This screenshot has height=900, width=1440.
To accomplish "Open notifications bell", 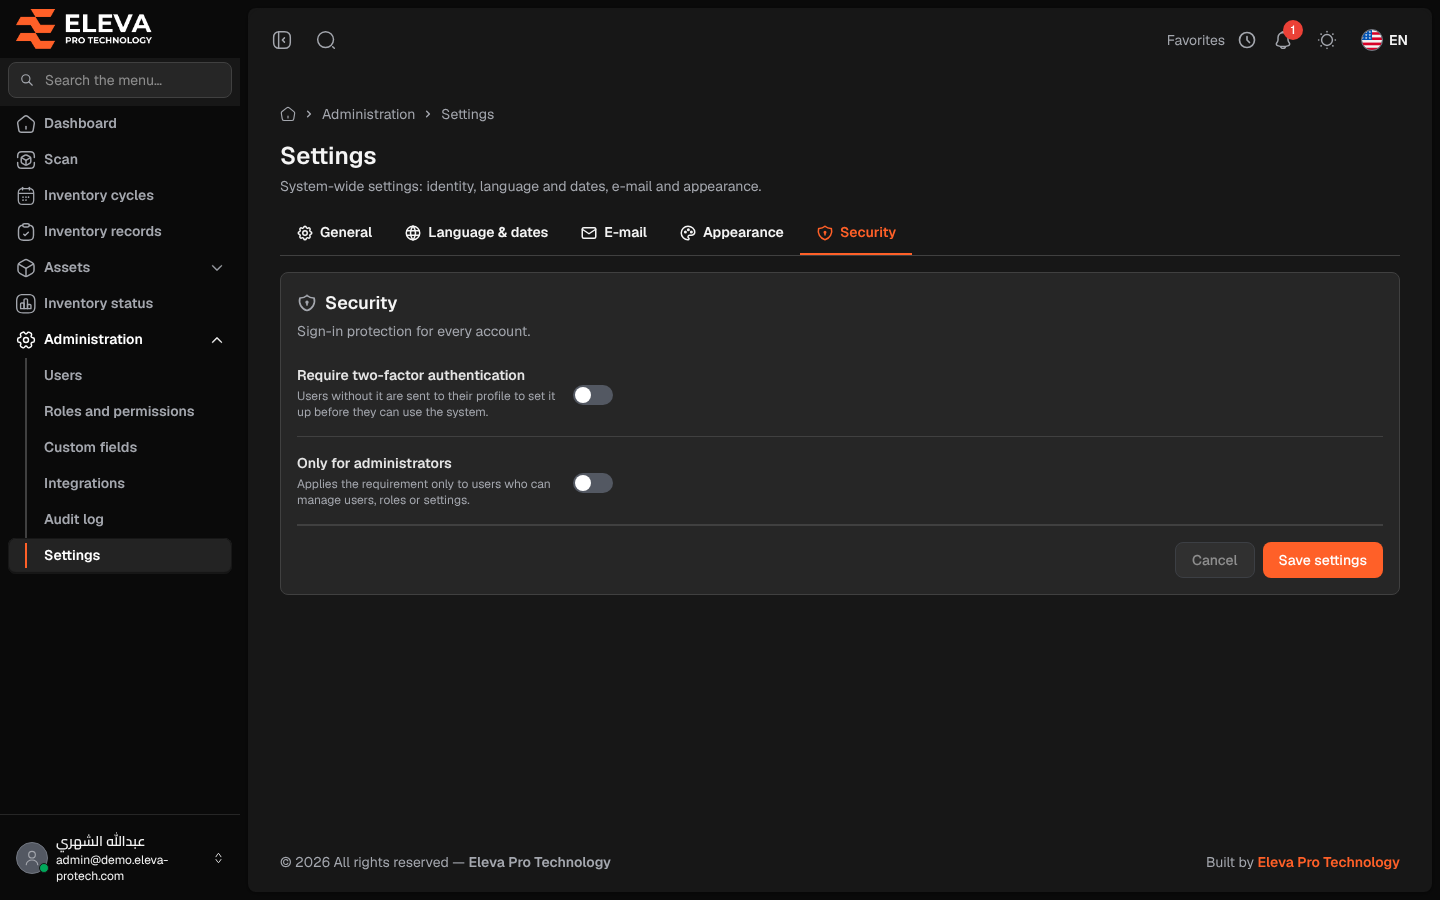I will (x=1283, y=40).
